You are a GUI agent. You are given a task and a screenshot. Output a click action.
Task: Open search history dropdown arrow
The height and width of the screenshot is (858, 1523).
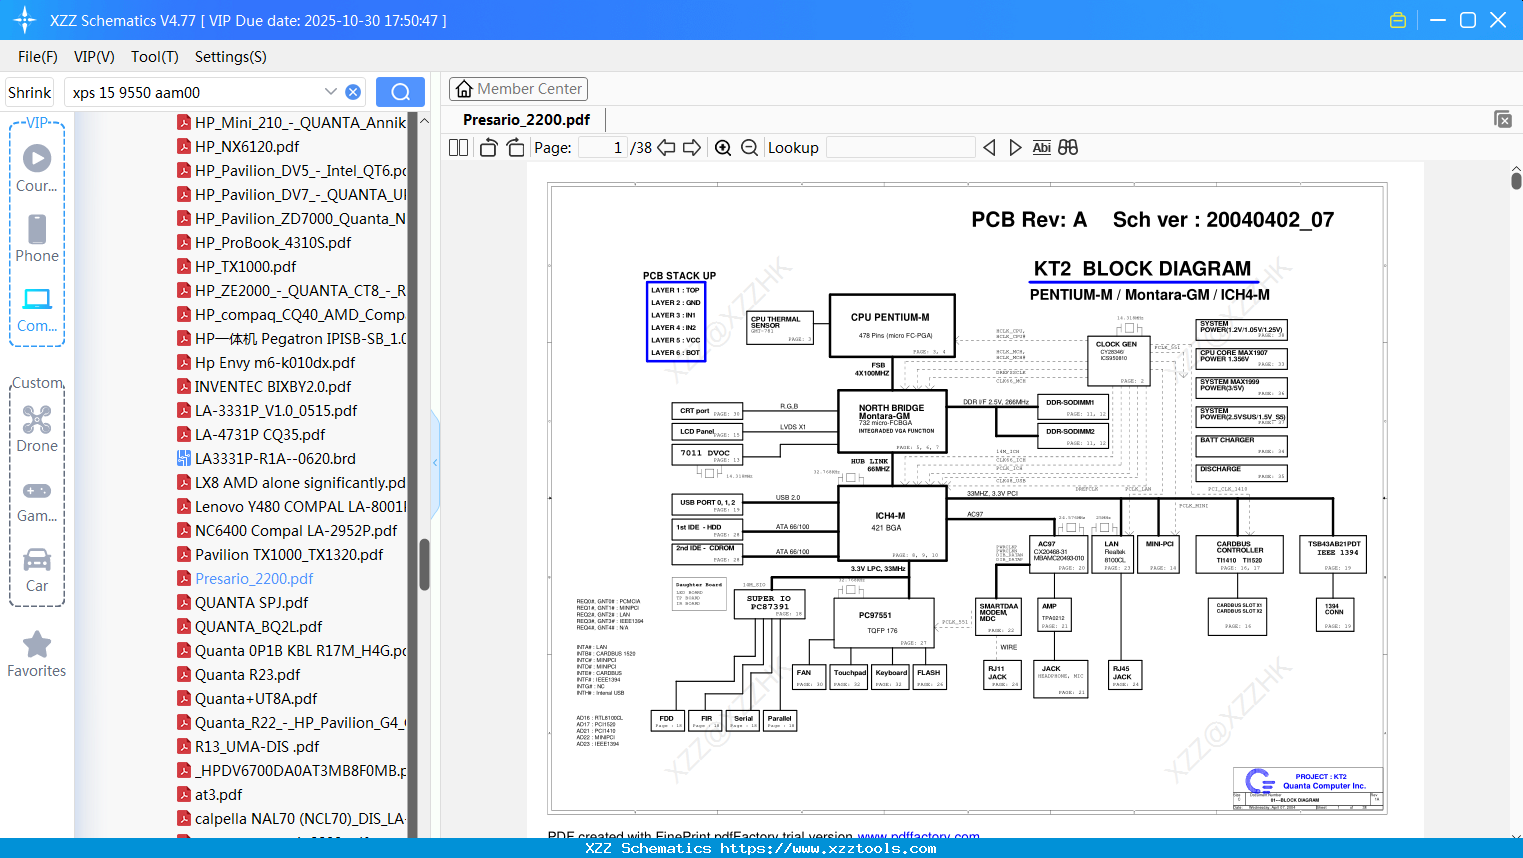point(331,91)
